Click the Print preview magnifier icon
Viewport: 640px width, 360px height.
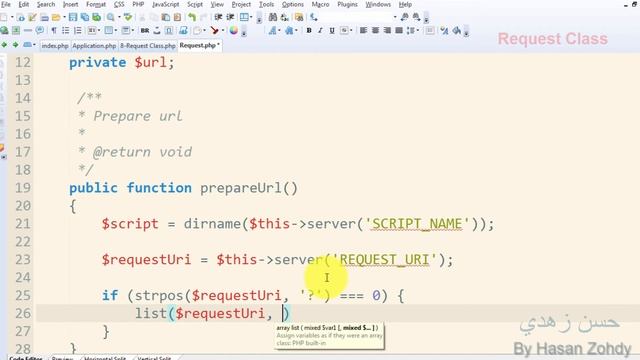click(x=111, y=17)
